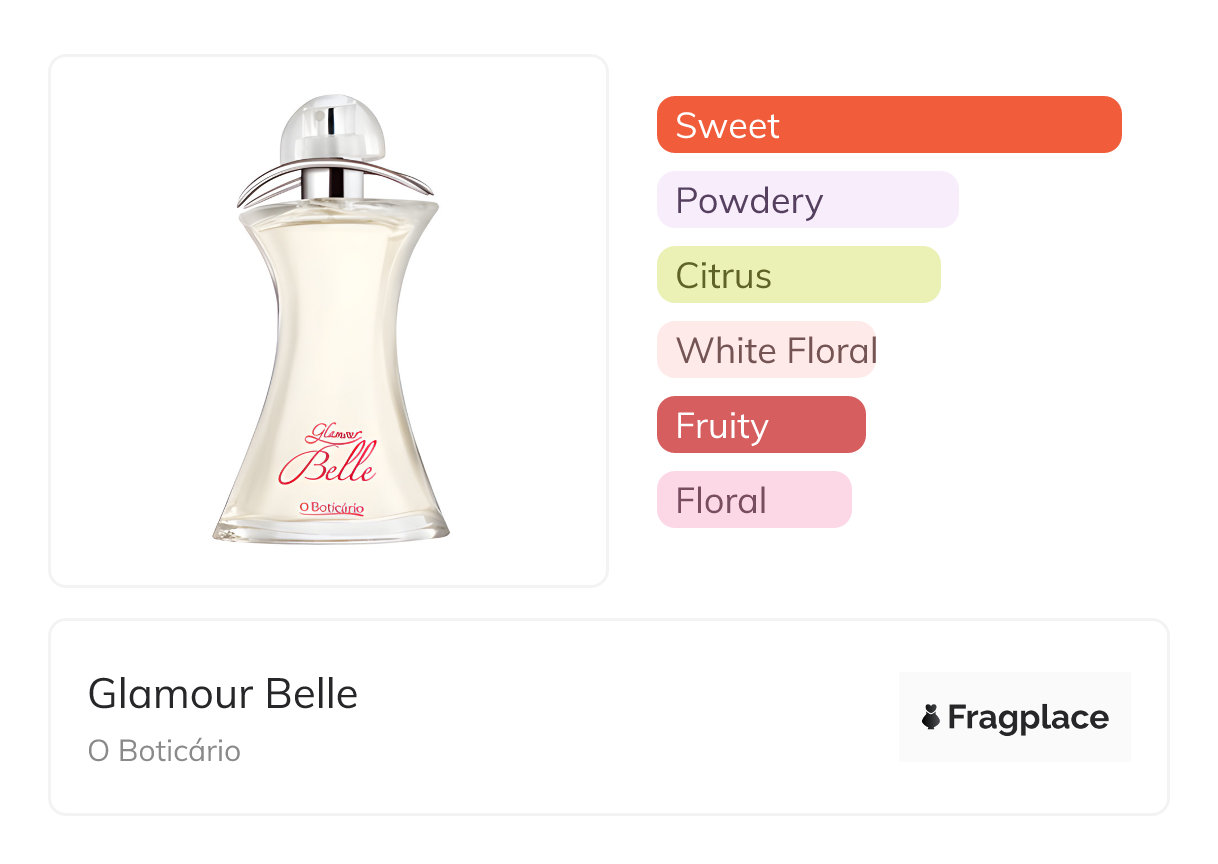
Task: Click the transparent spray cap on the bottle
Action: click(331, 127)
